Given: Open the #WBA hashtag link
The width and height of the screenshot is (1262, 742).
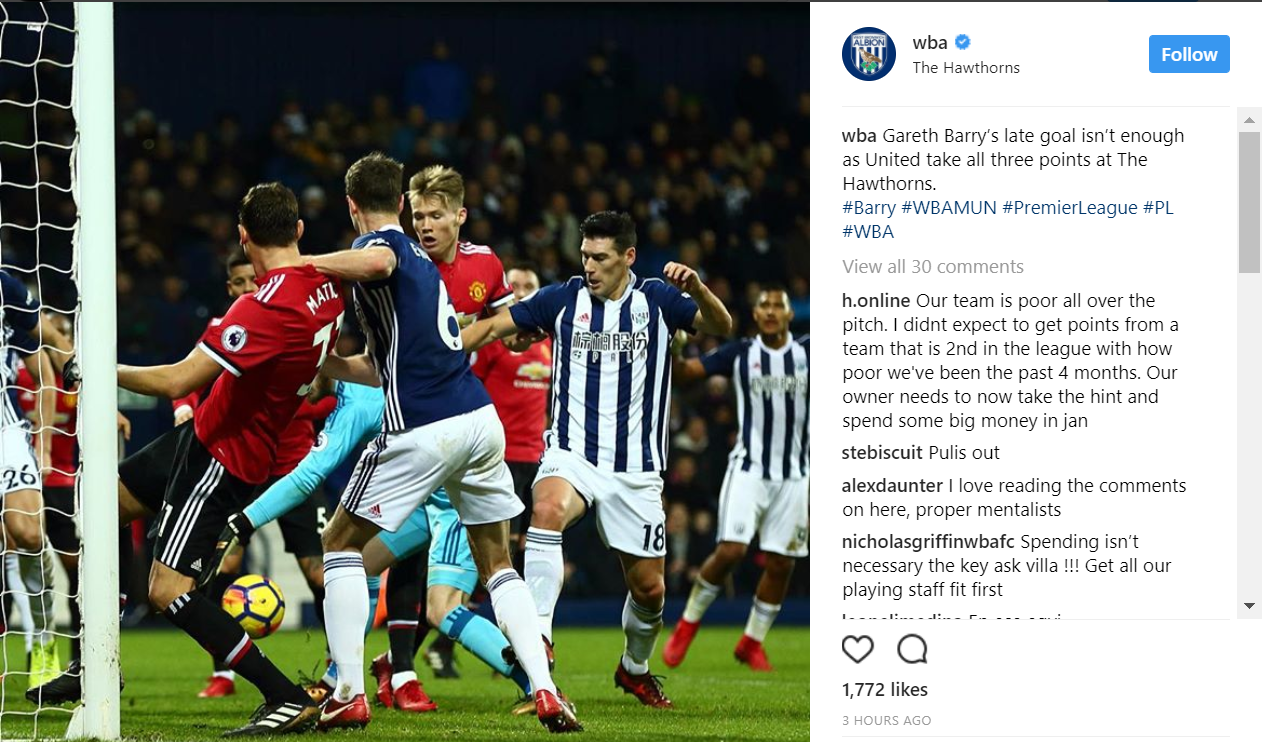Looking at the screenshot, I should point(868,232).
